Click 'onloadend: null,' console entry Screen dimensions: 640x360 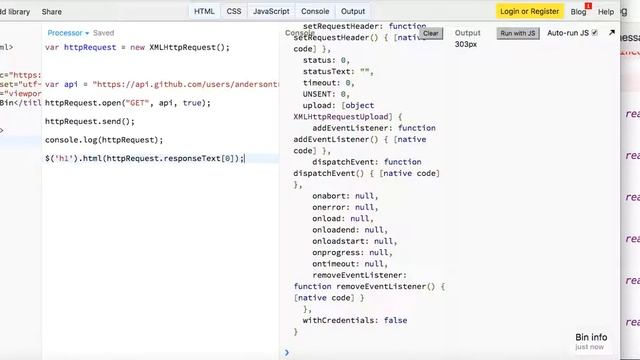pos(350,230)
